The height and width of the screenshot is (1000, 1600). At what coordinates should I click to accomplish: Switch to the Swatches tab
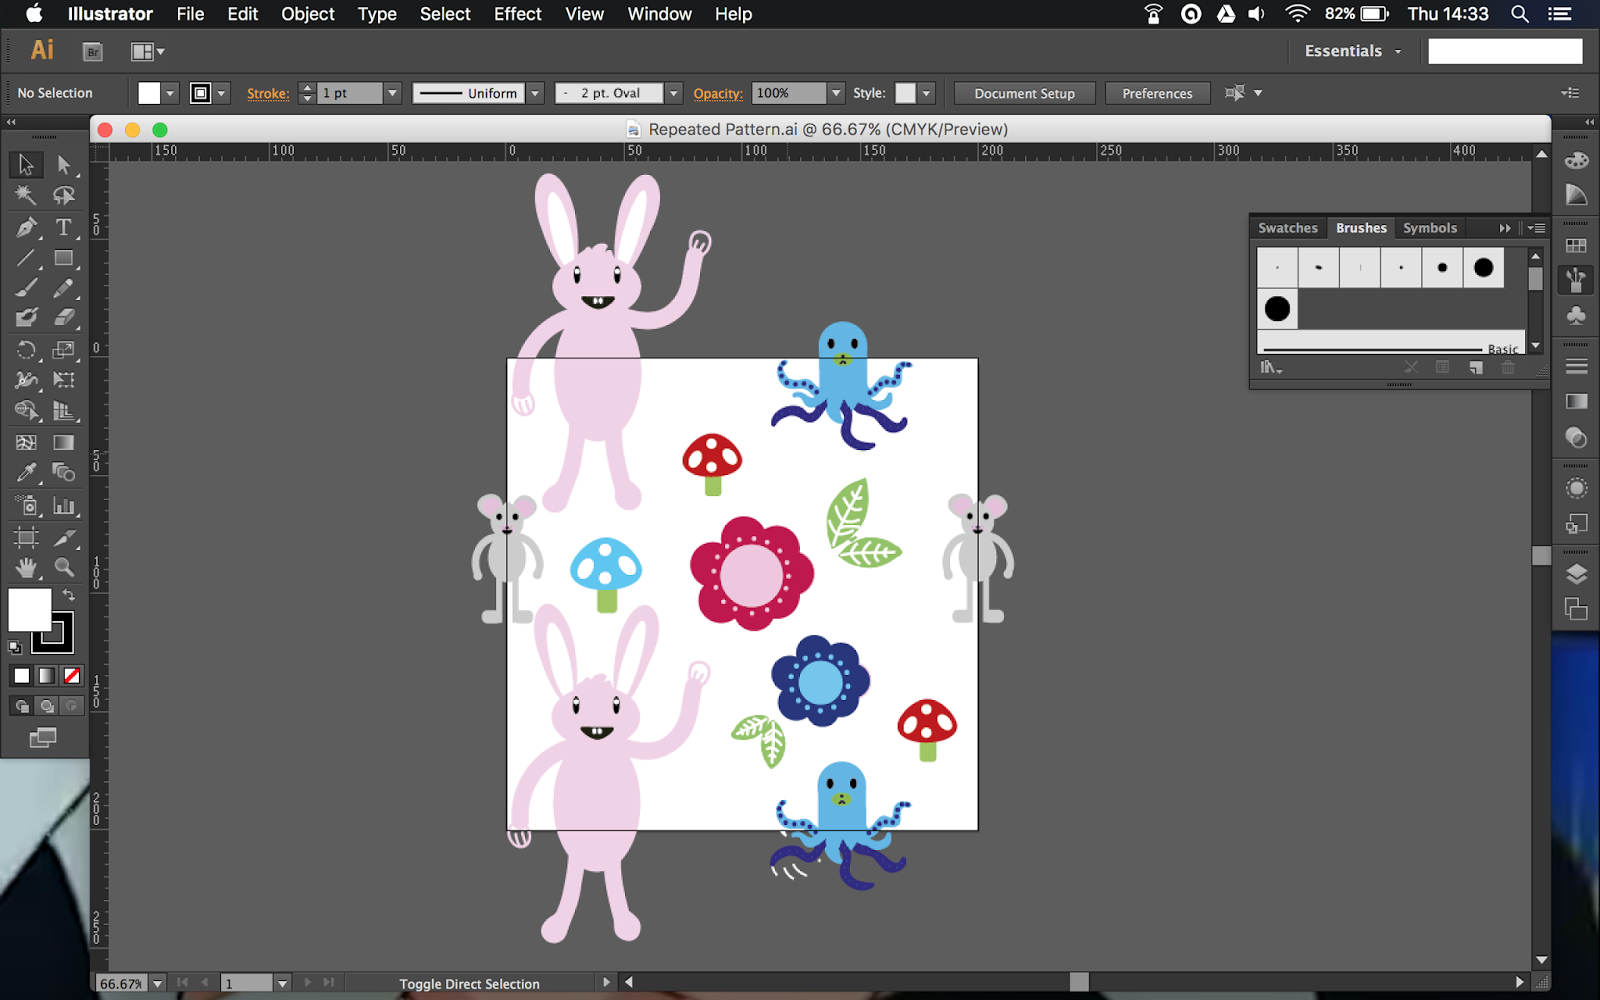coord(1287,228)
